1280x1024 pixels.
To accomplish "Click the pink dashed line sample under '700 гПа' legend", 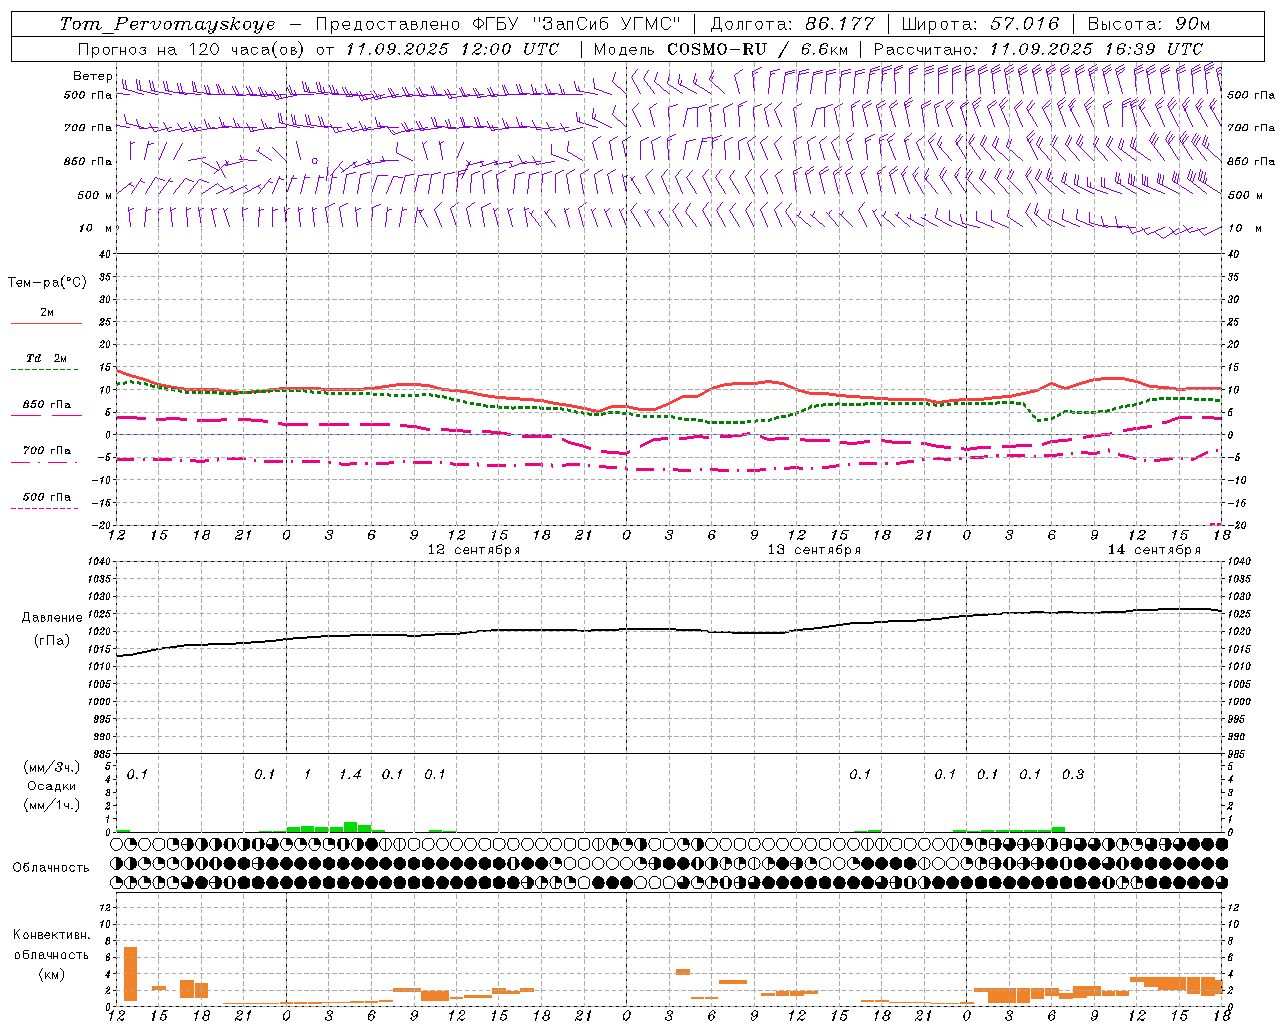I will pos(45,463).
